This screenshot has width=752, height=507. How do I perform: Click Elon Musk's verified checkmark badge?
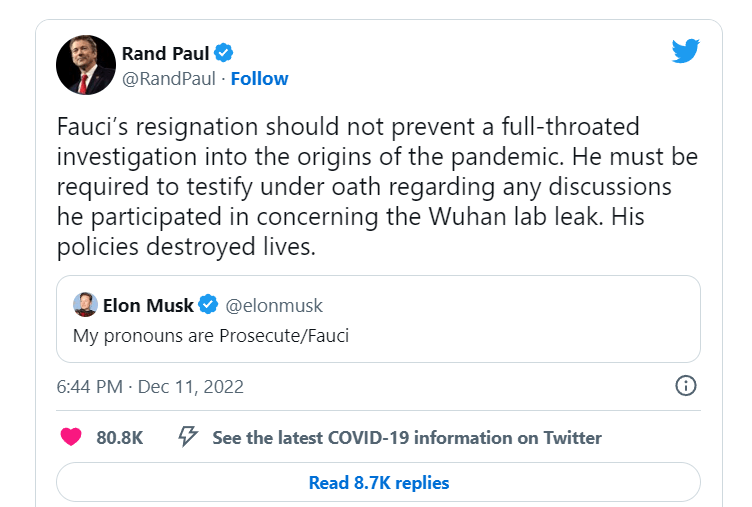coord(209,305)
